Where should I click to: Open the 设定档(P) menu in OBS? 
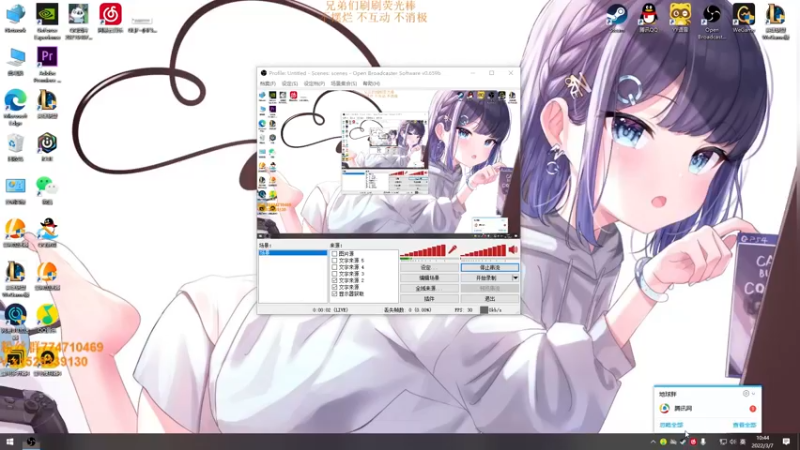(314, 84)
